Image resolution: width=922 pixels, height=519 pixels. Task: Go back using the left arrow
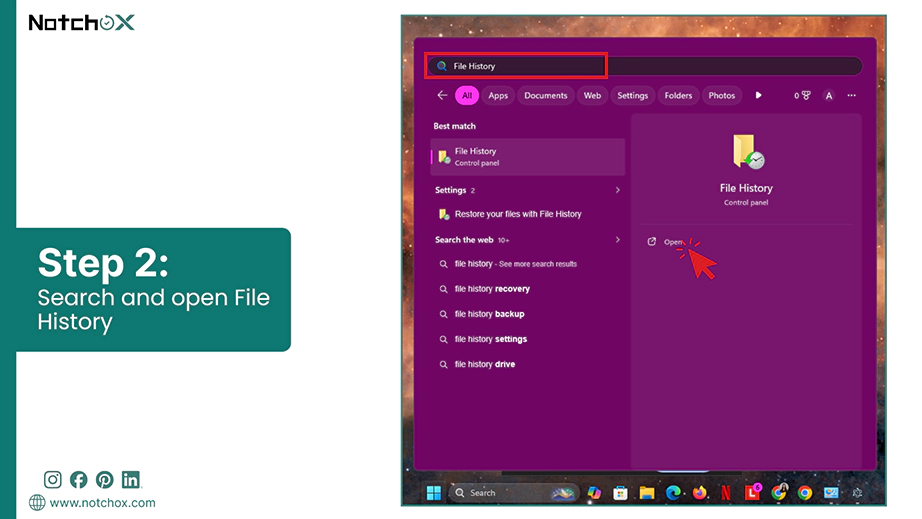point(442,95)
